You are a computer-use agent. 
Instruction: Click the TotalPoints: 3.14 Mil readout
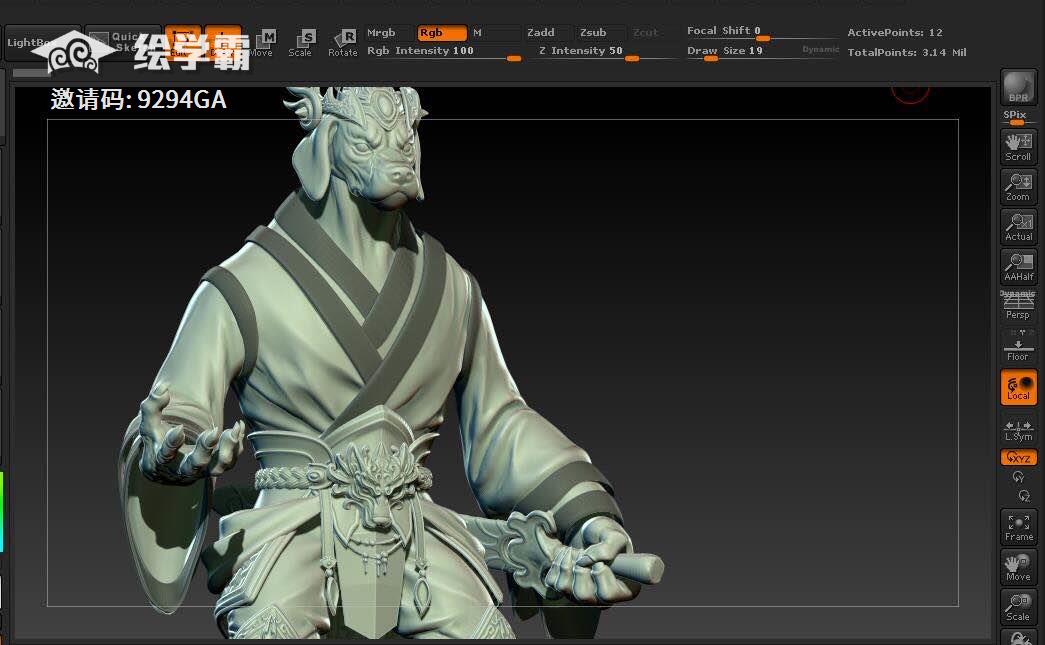[906, 53]
